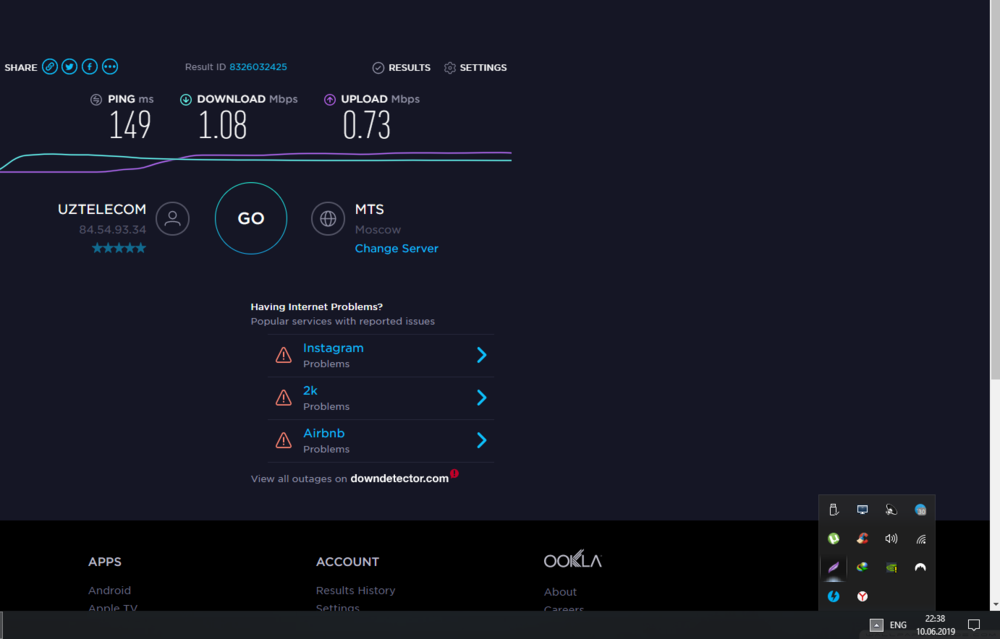Screen dimensions: 1000x639
Task: Click the download speed arrow icon
Action: [185, 99]
